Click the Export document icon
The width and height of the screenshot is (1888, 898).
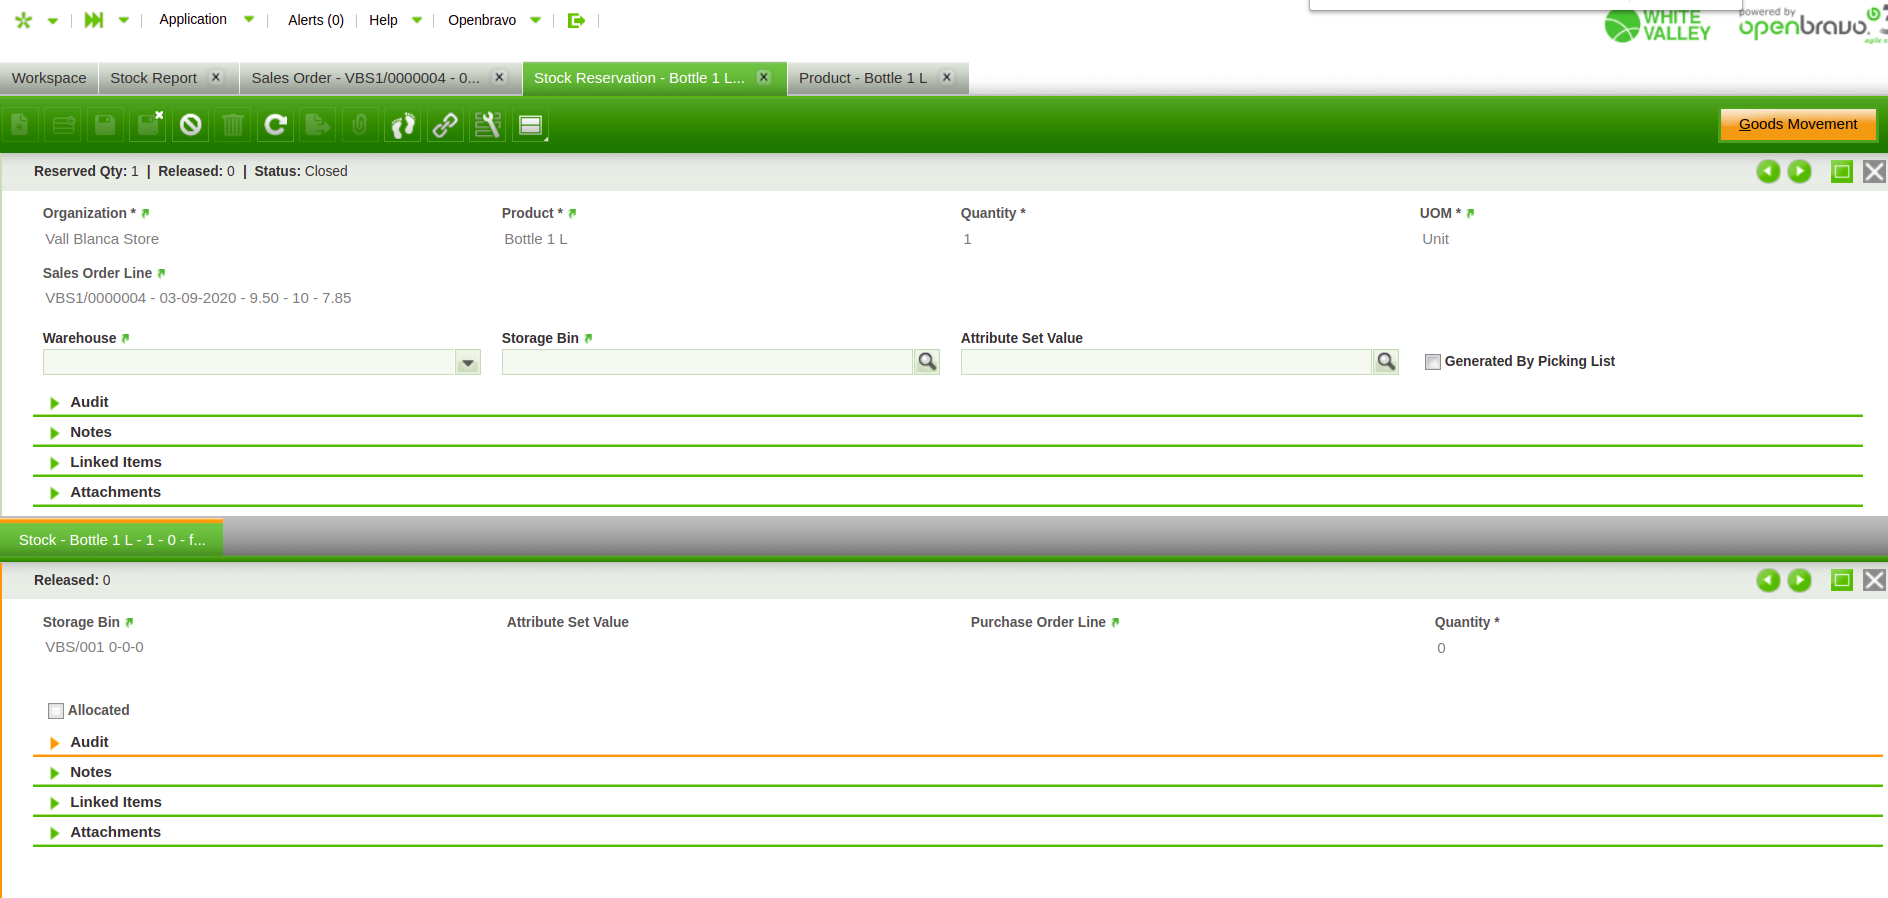click(318, 125)
